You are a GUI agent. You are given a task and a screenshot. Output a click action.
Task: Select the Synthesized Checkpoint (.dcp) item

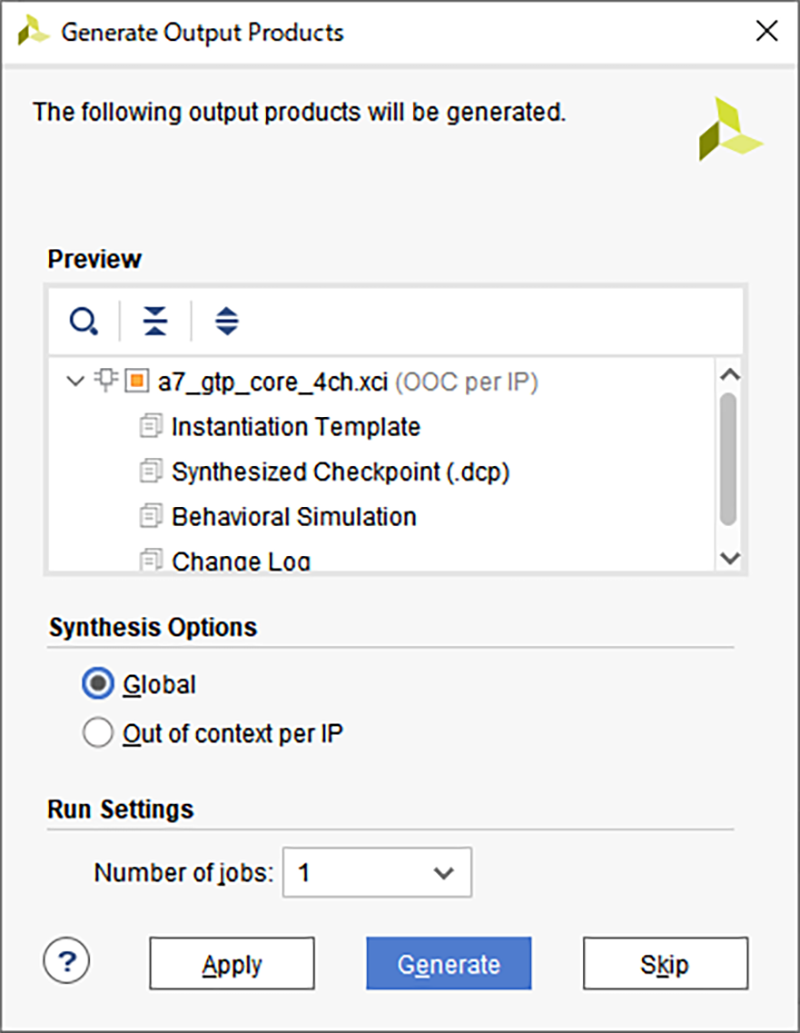pyautogui.click(x=341, y=472)
